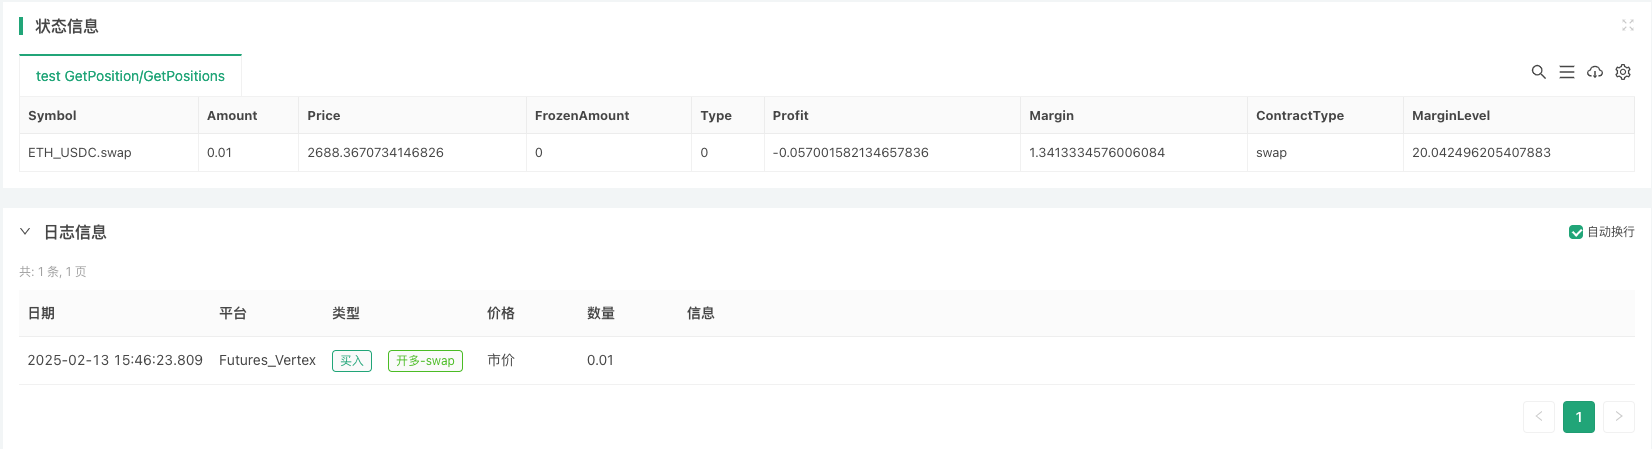Viewport: 1652px width, 449px height.
Task: Toggle the 自动换行 checkbox
Action: click(x=1576, y=232)
